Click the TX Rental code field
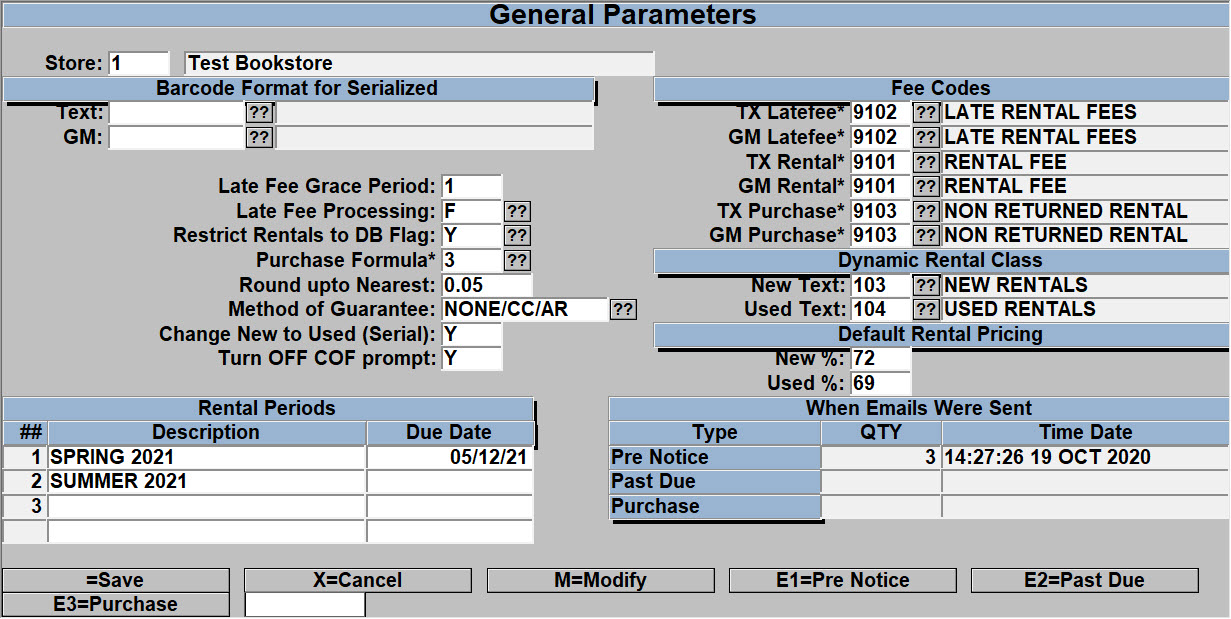Viewport: 1231px width, 619px height. pyautogui.click(x=881, y=162)
